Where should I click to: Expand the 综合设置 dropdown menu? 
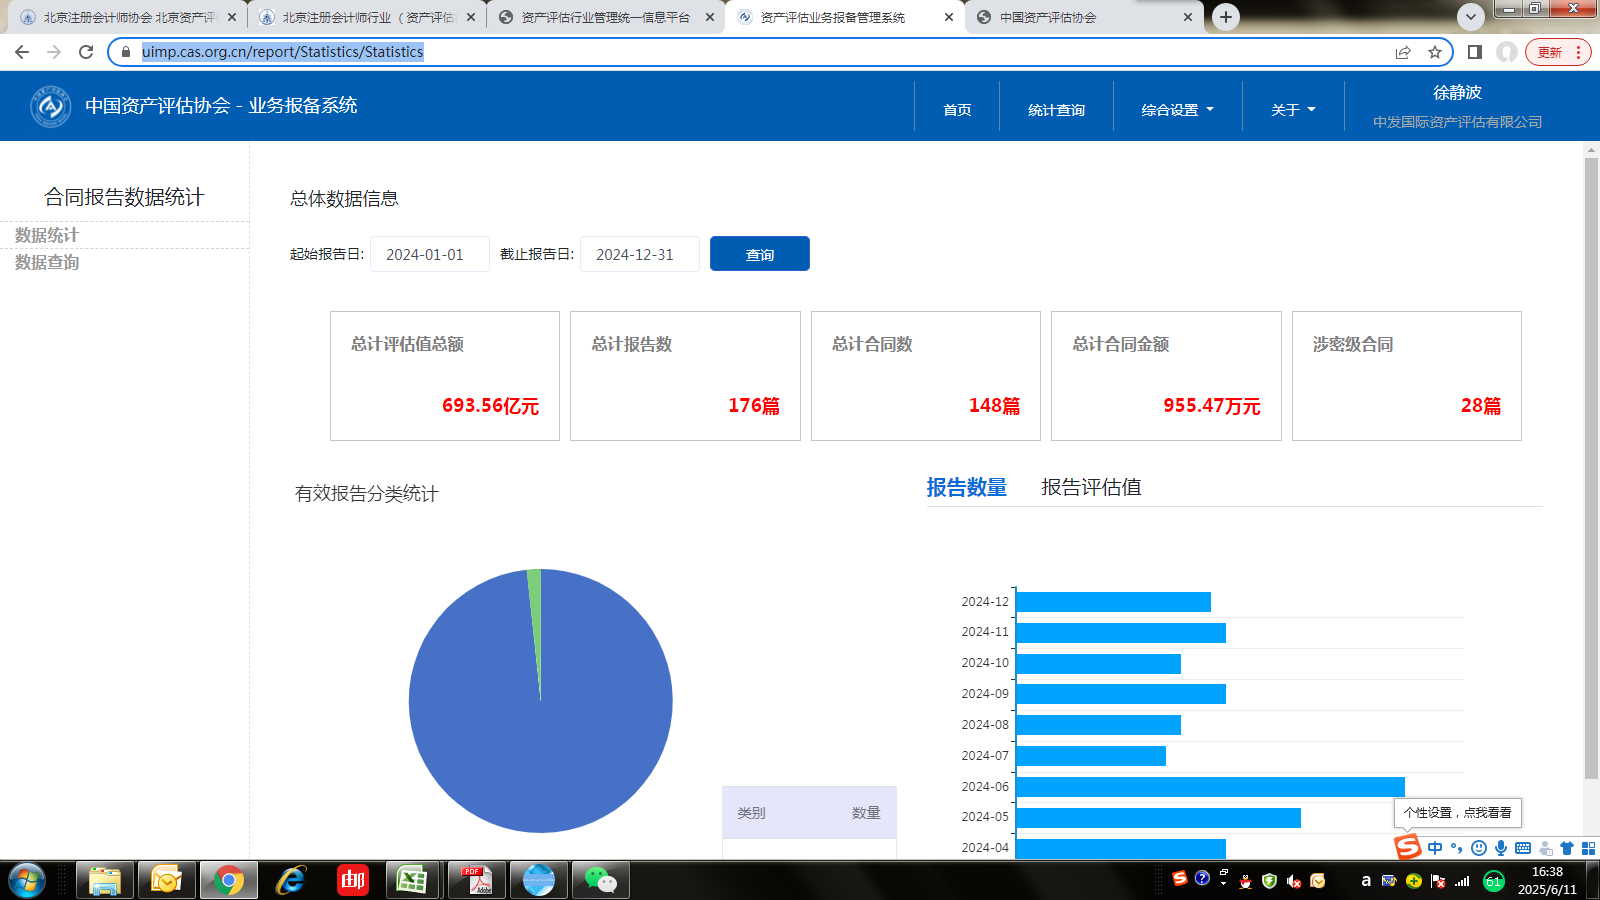[1177, 110]
